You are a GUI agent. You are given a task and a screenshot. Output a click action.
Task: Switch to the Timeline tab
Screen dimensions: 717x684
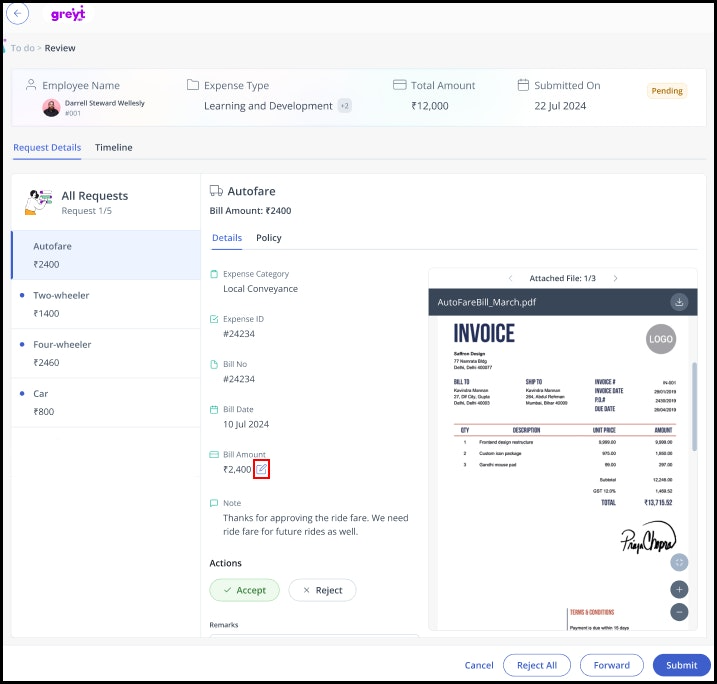tap(114, 148)
